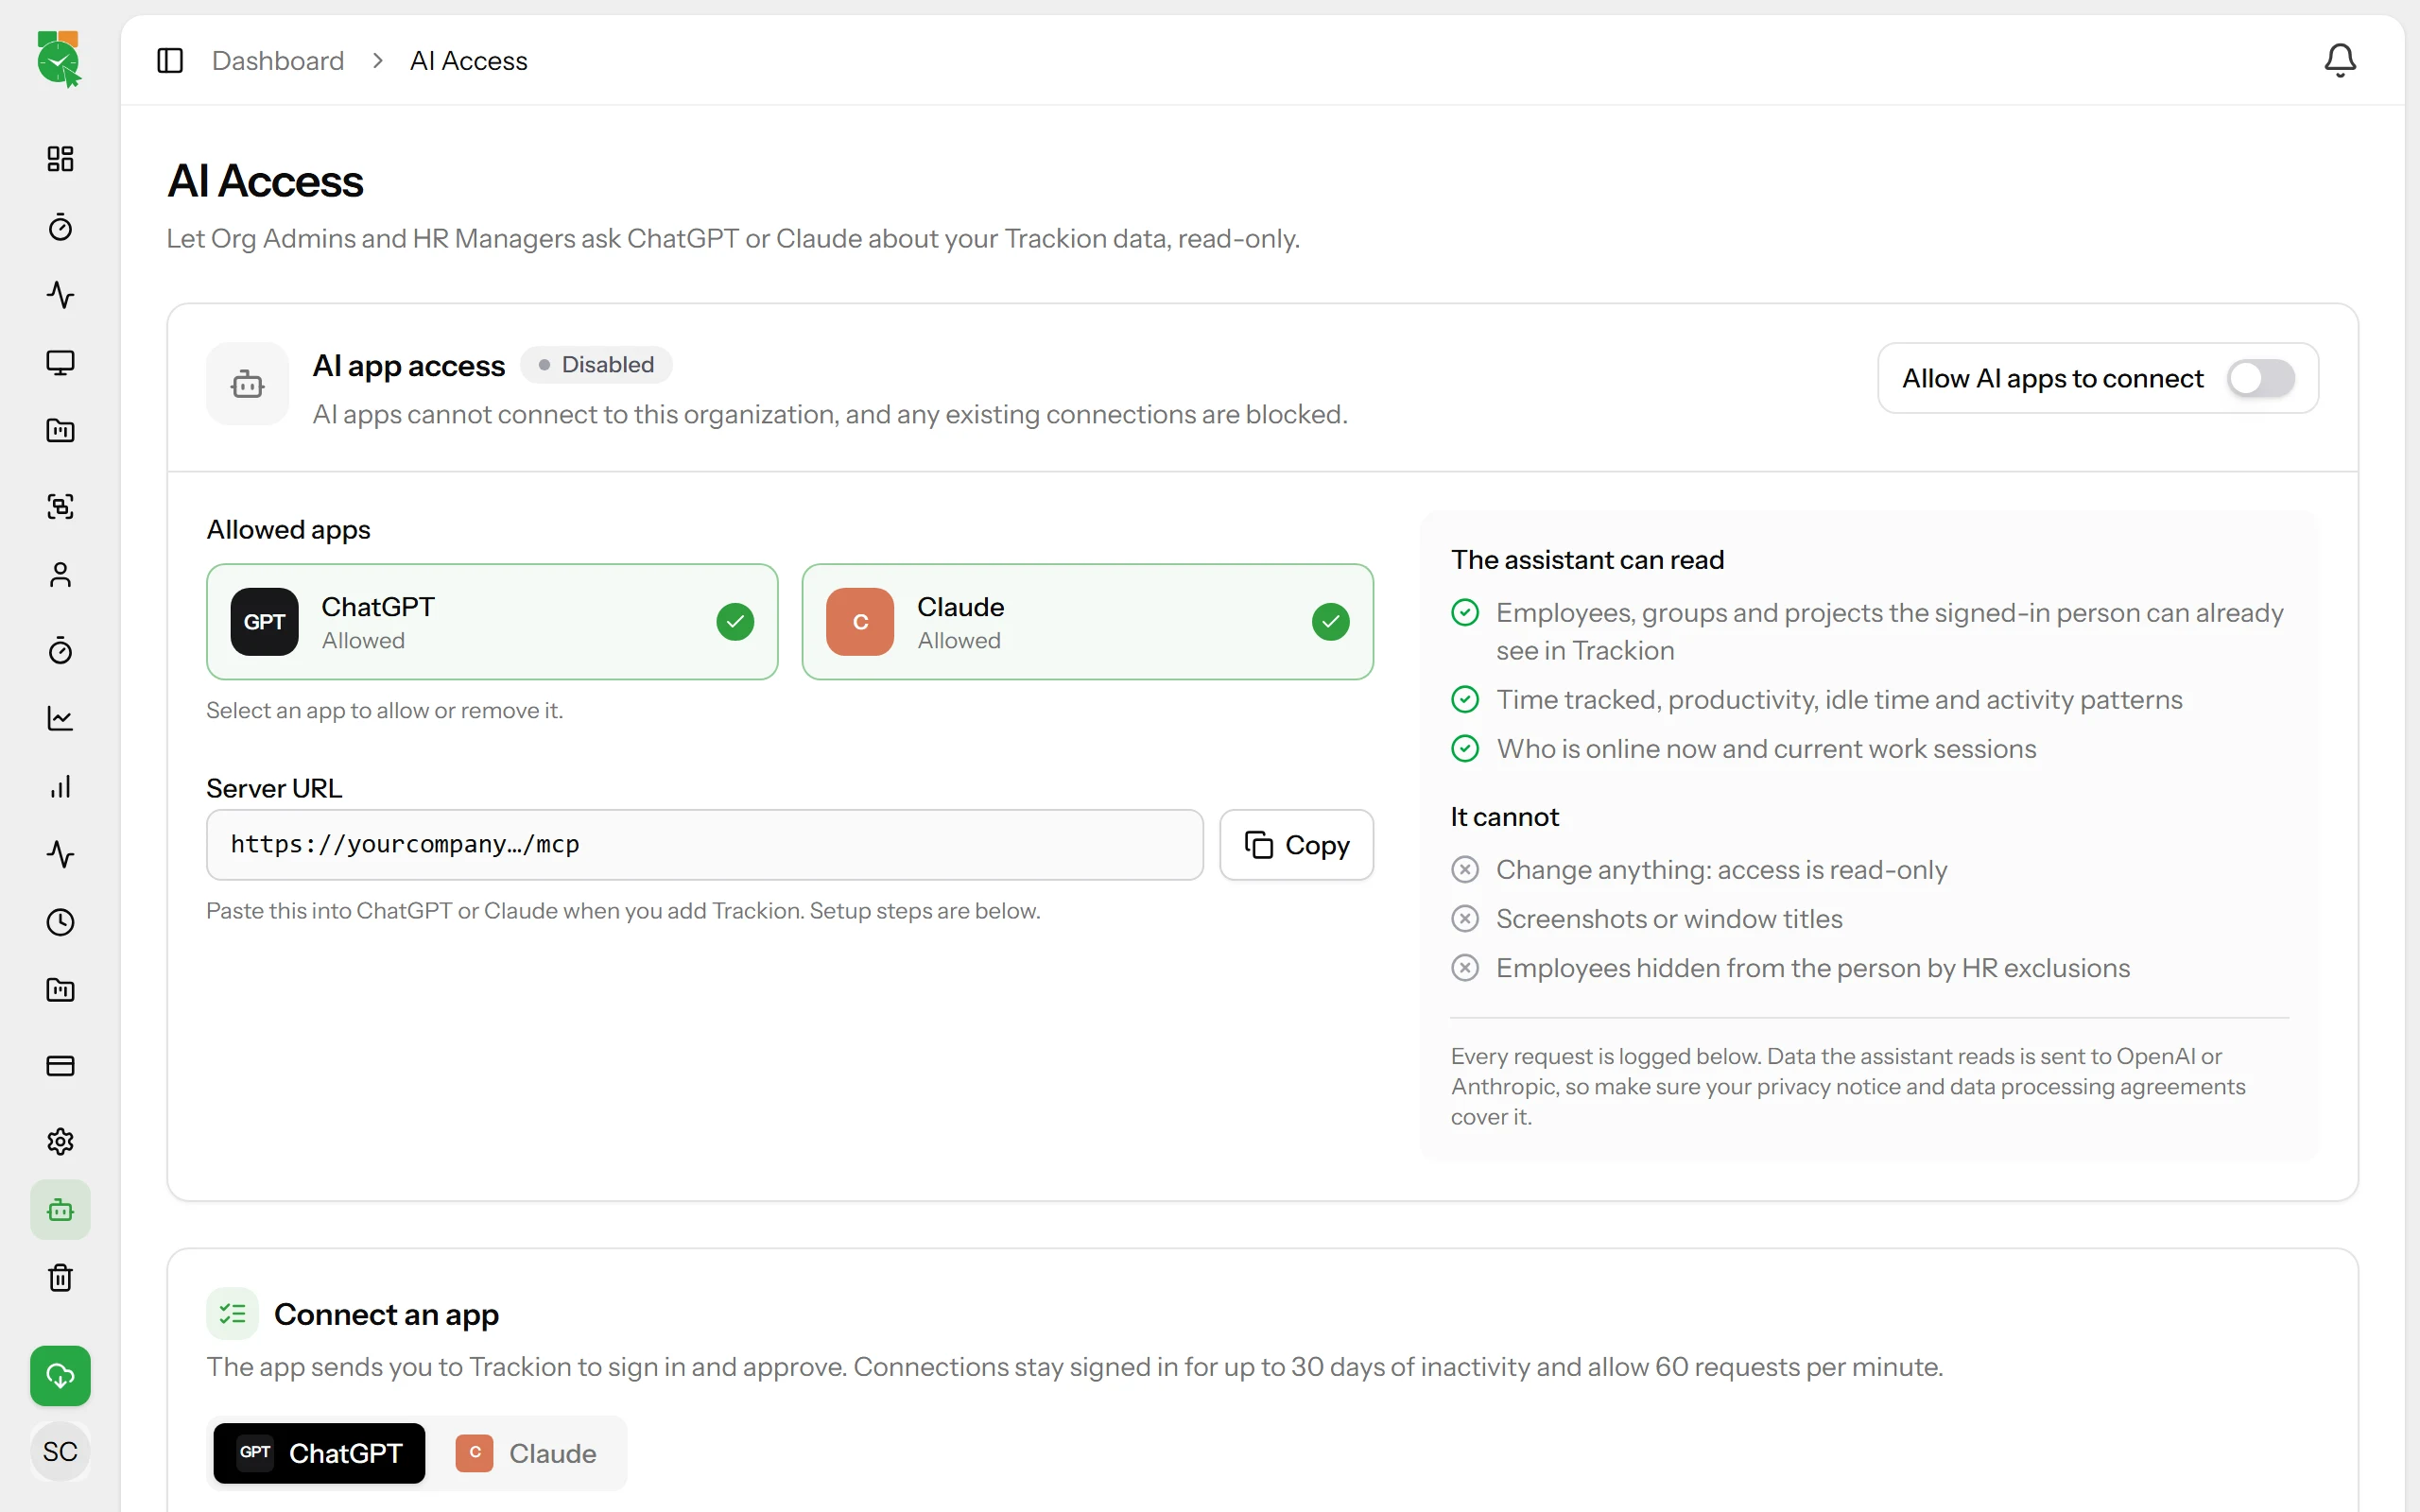Click the AI Access breadcrumb item

tap(469, 61)
